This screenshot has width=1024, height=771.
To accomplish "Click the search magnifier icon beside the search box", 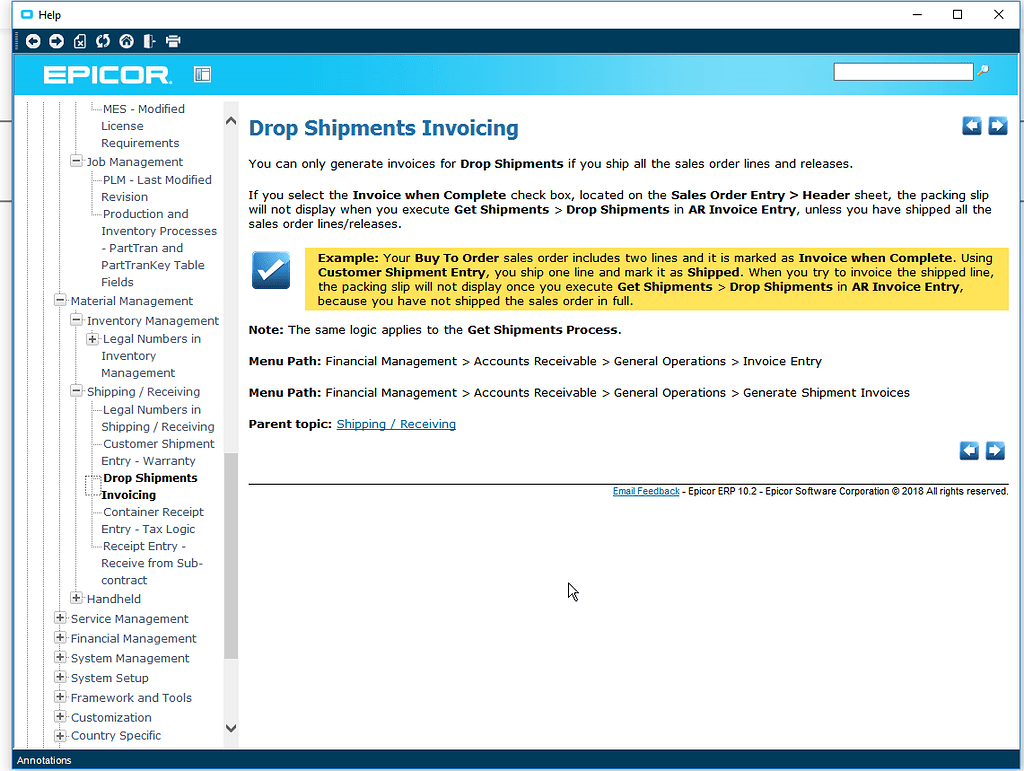I will tap(984, 71).
